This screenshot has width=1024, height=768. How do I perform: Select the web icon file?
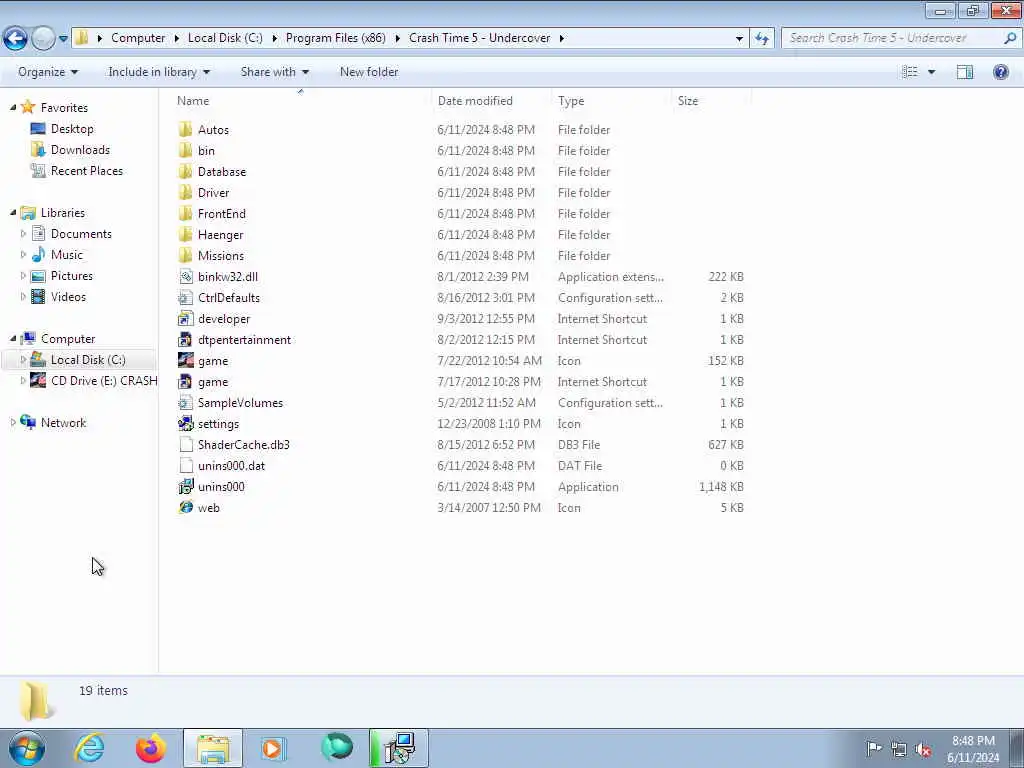tap(186, 507)
